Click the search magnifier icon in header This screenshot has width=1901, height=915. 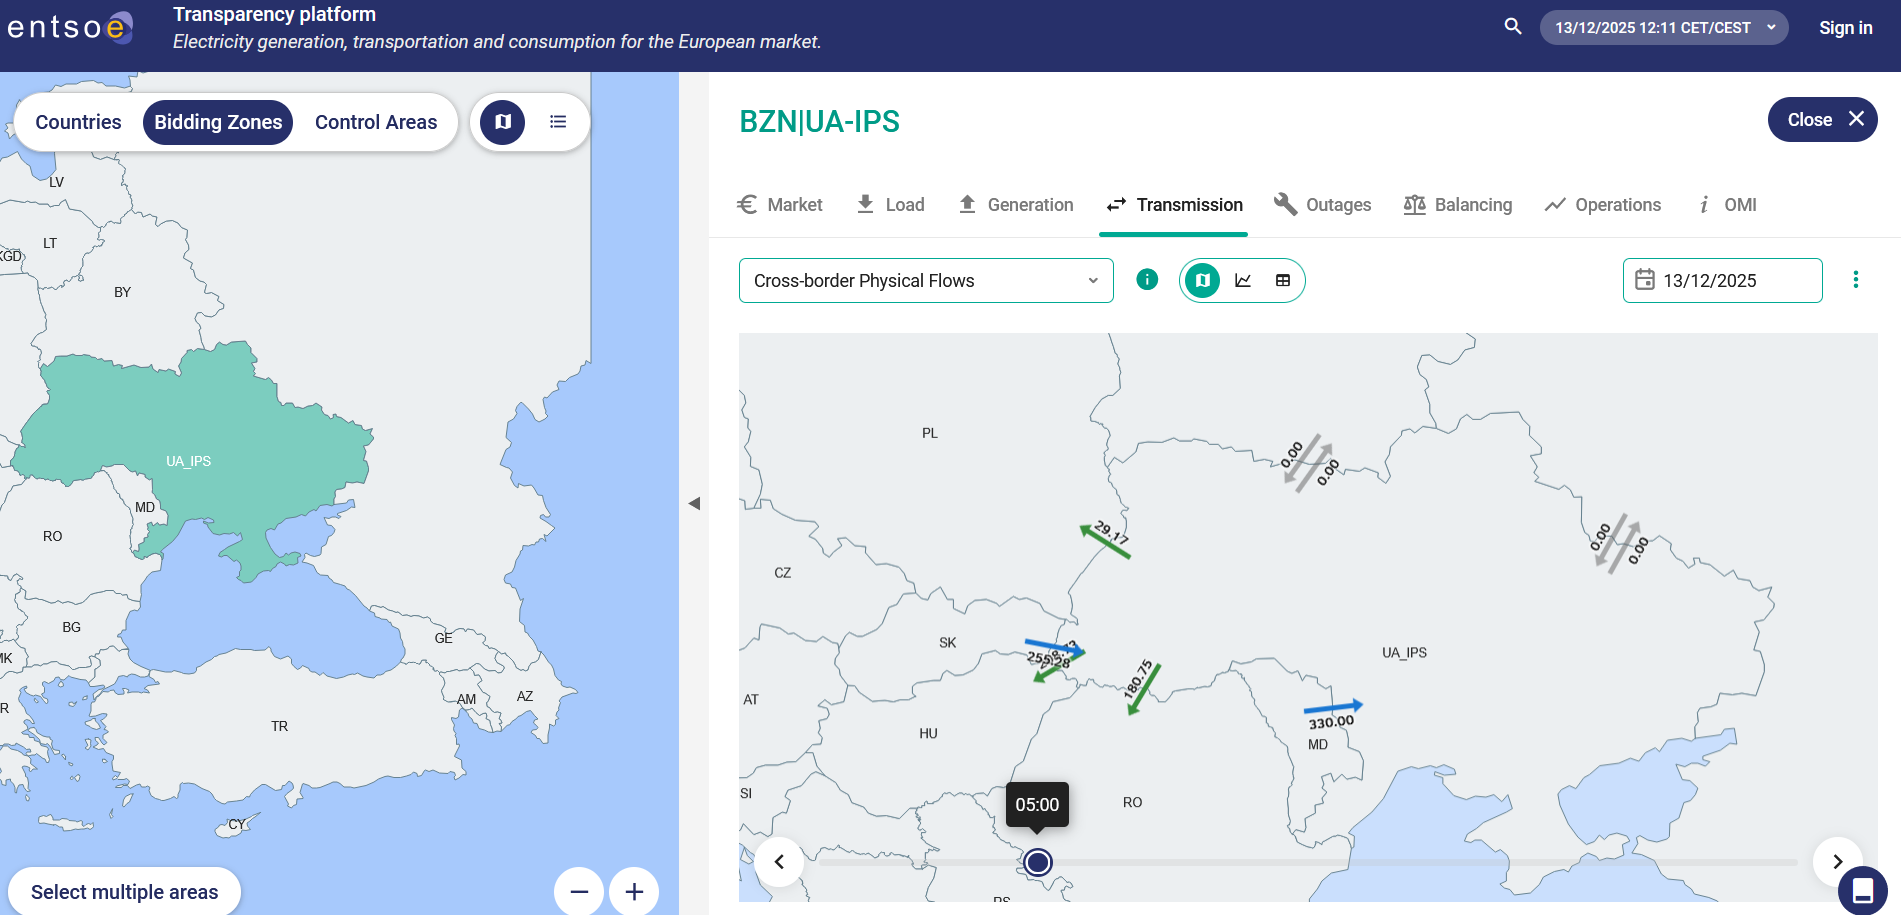(x=1512, y=27)
